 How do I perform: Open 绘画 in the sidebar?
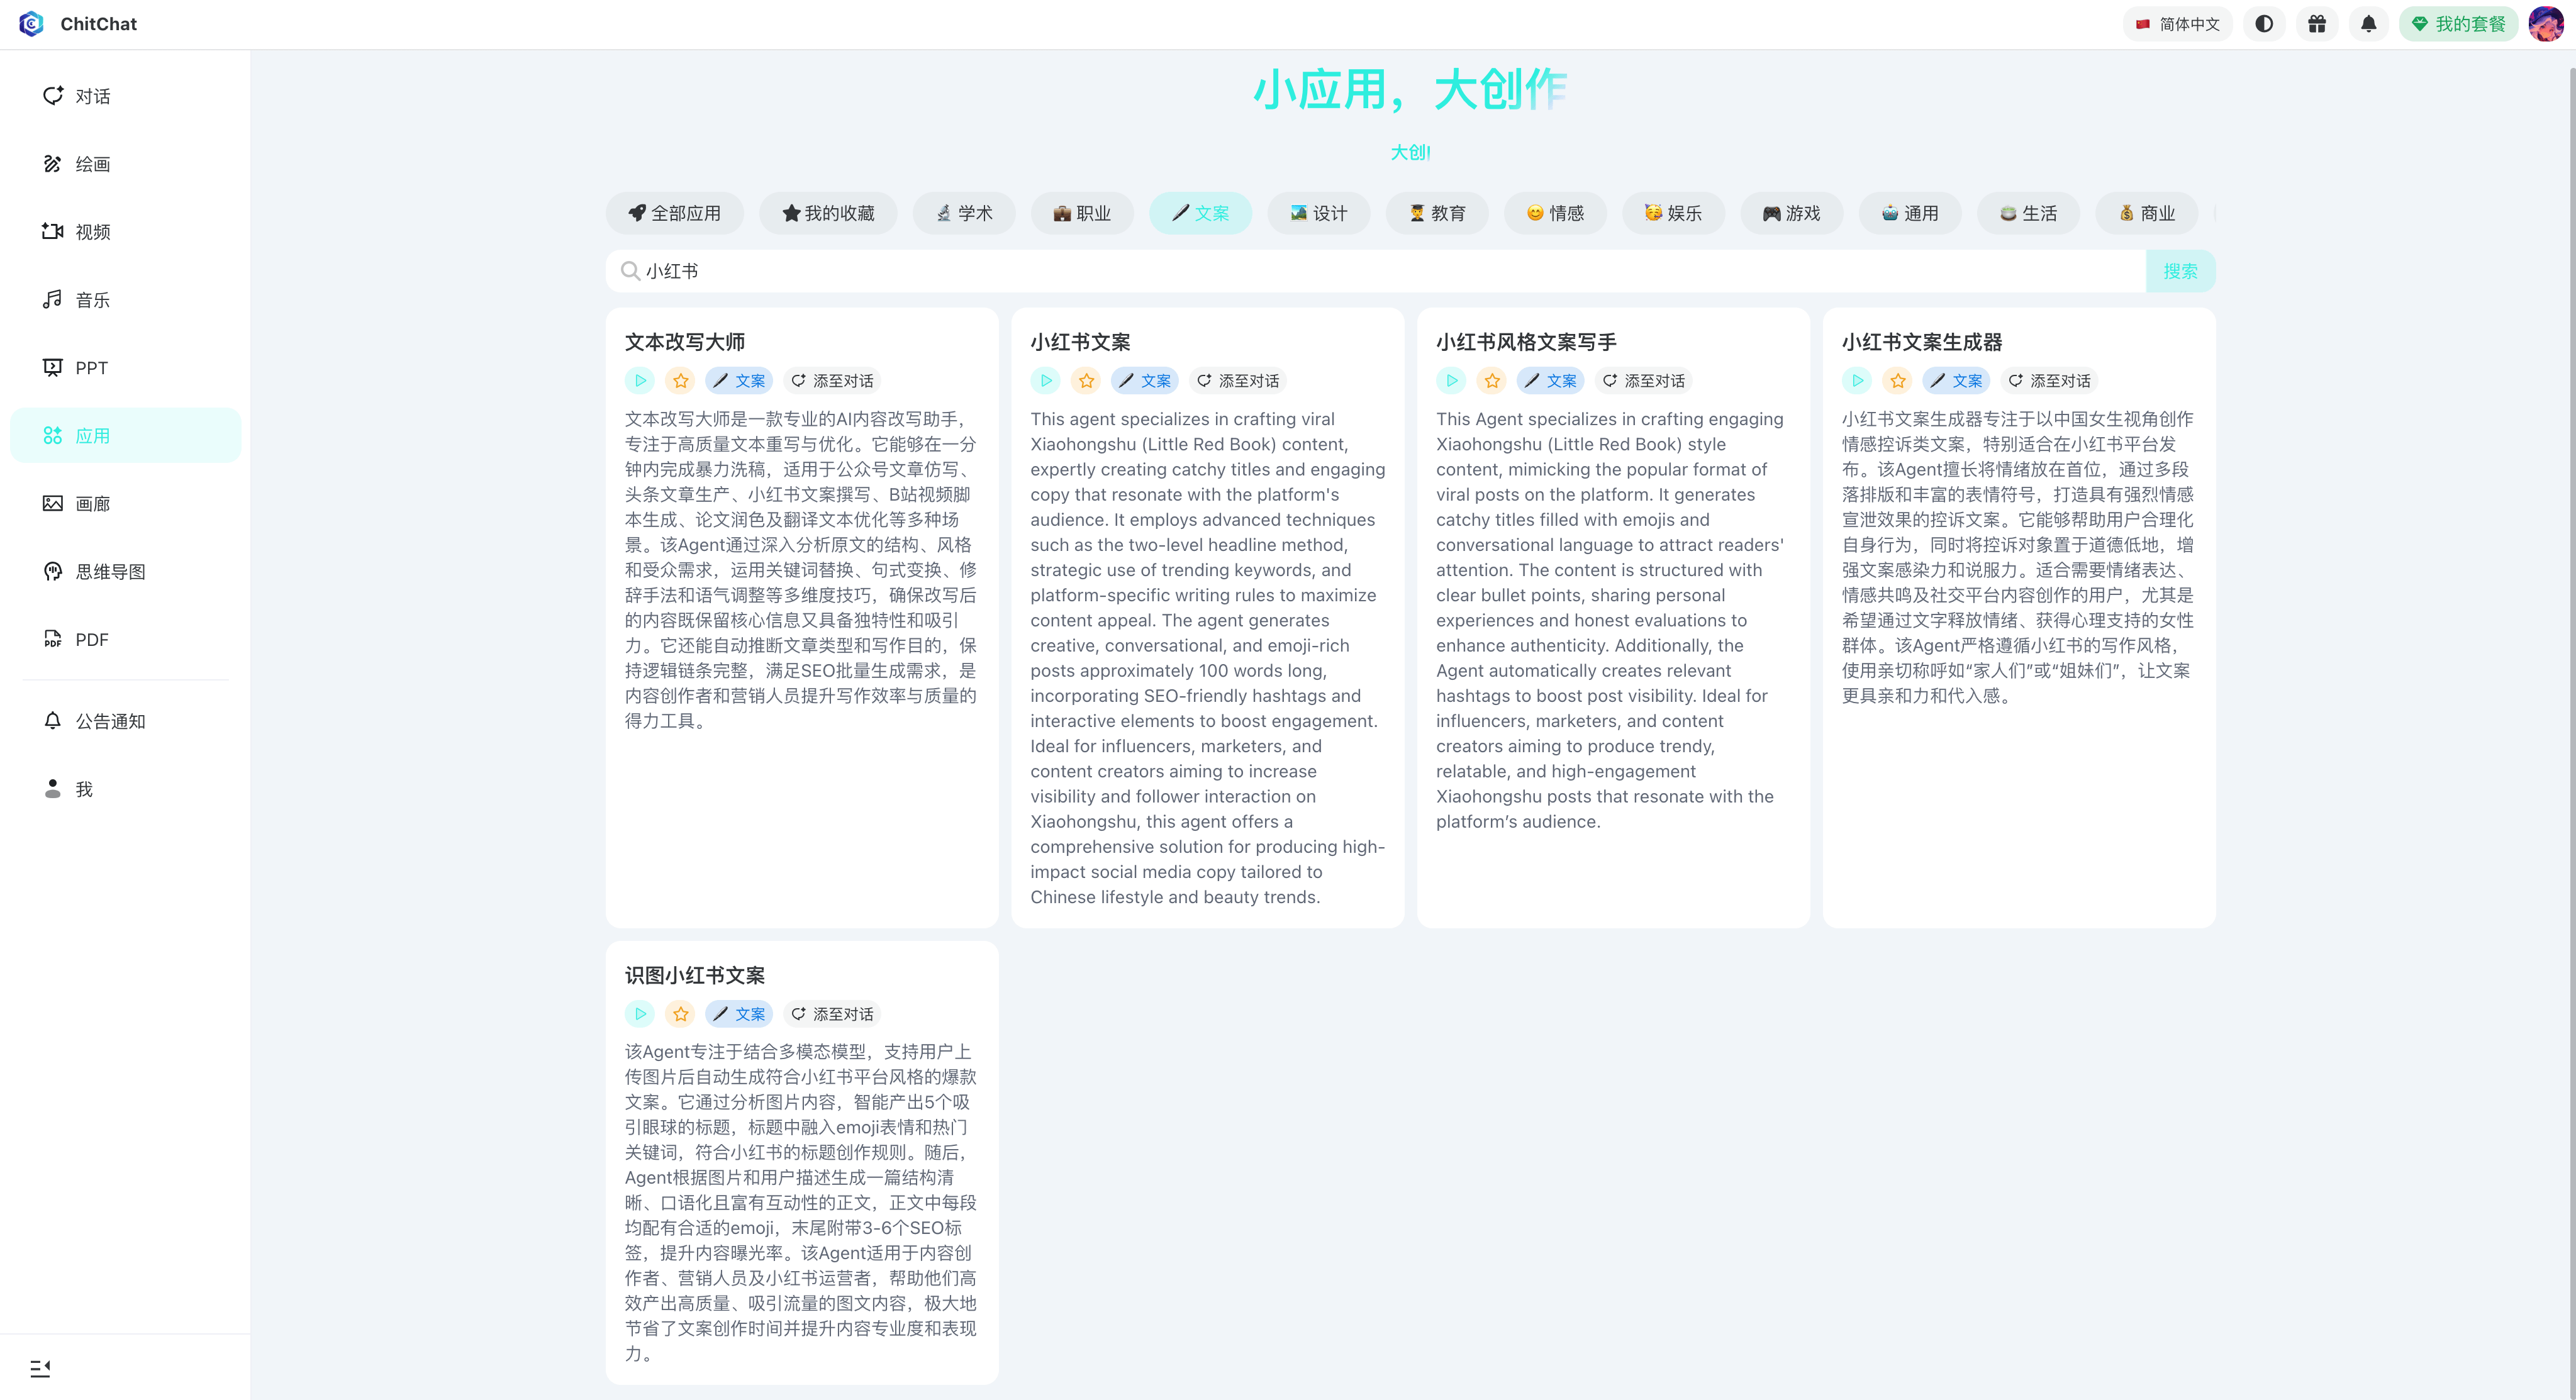[92, 164]
